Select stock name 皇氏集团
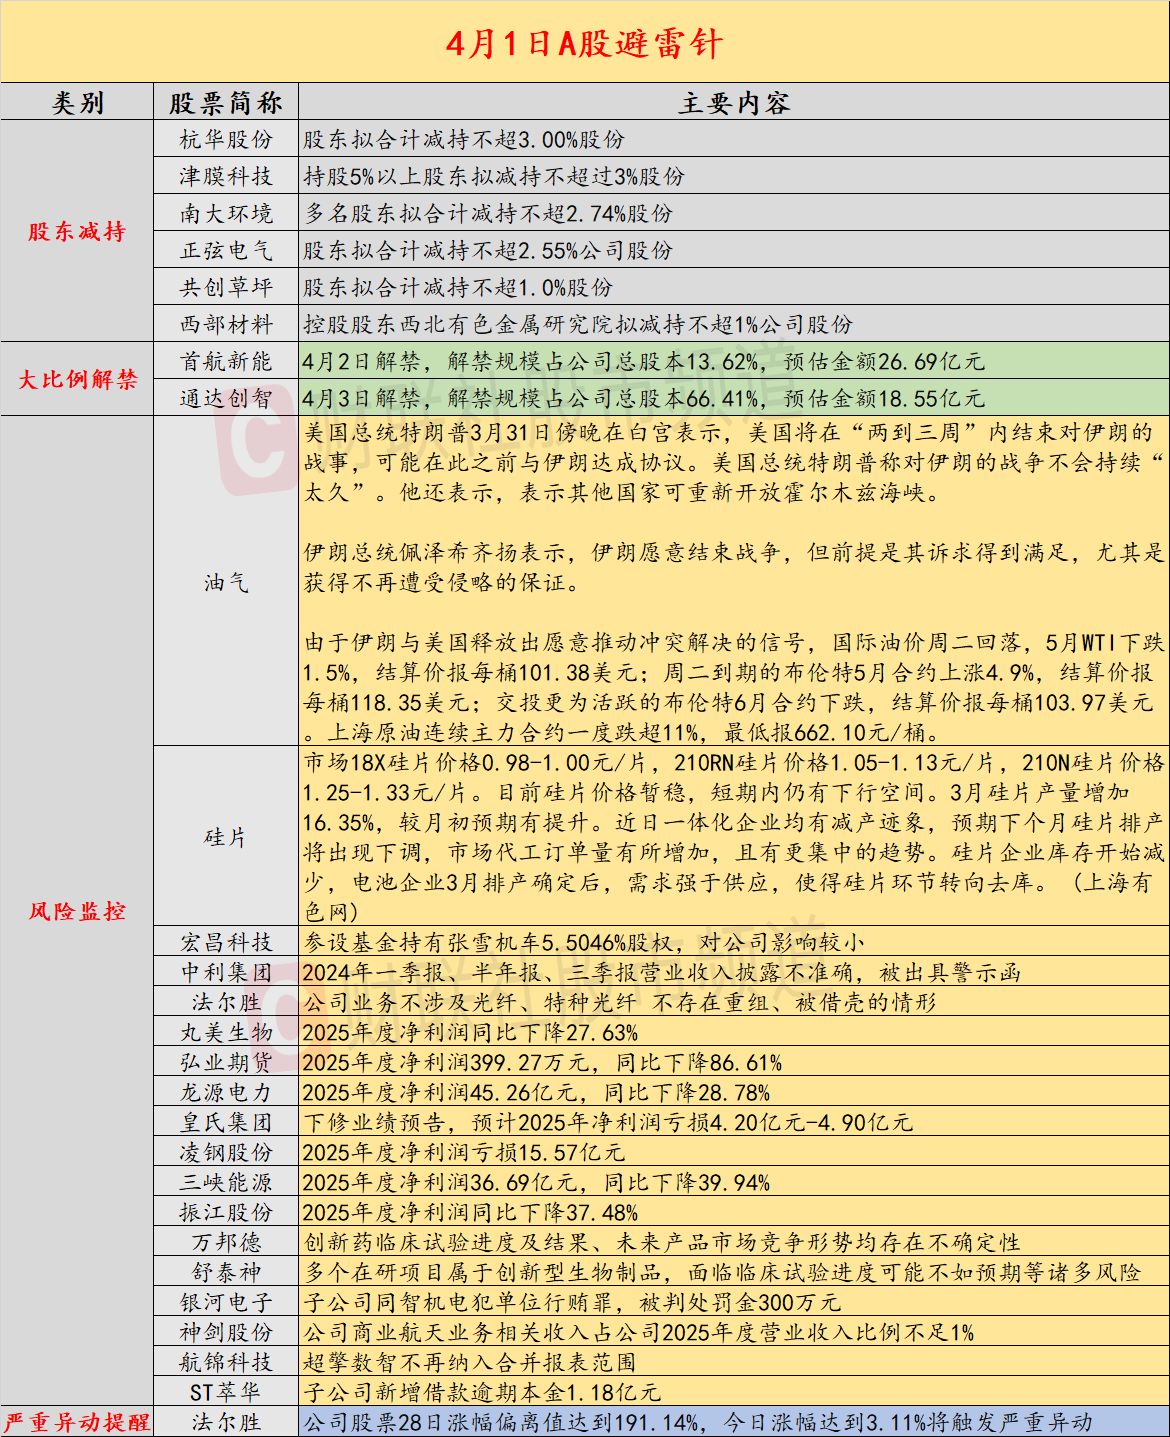The width and height of the screenshot is (1170, 1437). (x=226, y=1122)
